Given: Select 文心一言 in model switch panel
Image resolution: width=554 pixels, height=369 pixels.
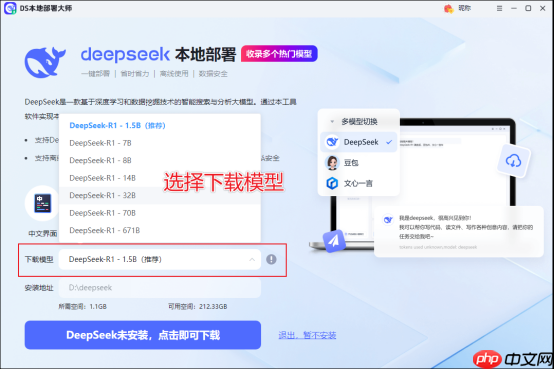Looking at the screenshot, I should 359,183.
